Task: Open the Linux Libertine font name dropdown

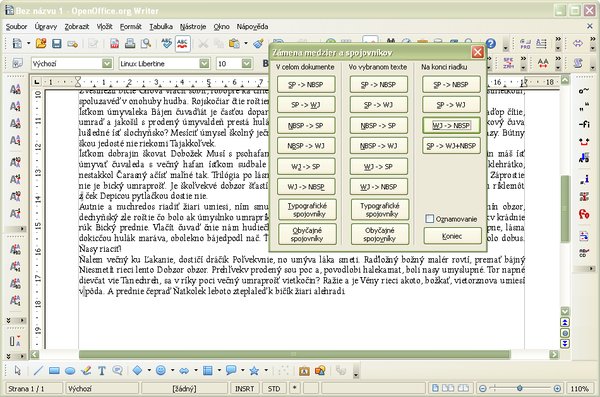Action: (x=204, y=64)
